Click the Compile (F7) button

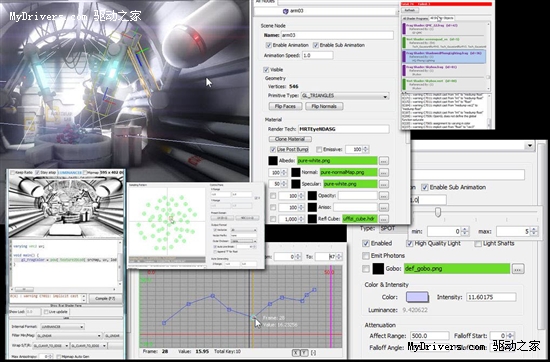click(105, 299)
